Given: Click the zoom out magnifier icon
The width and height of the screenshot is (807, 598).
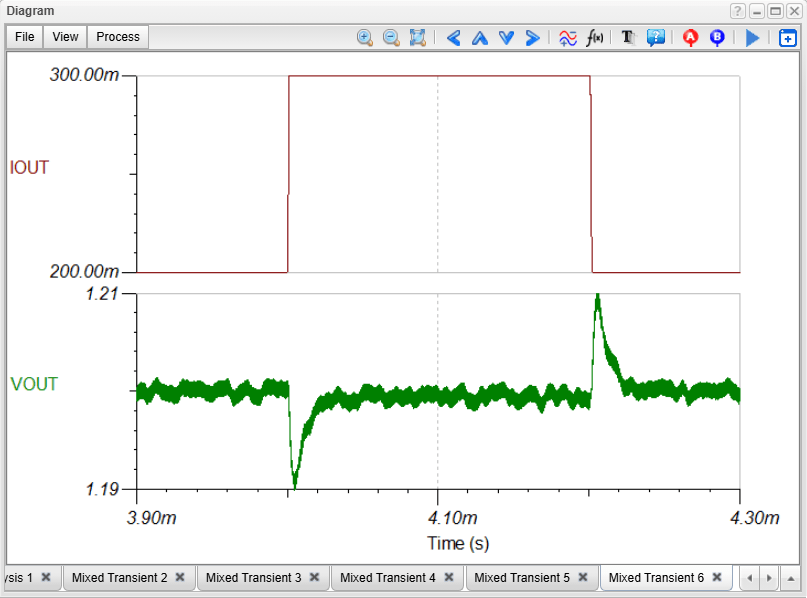Looking at the screenshot, I should [x=391, y=37].
